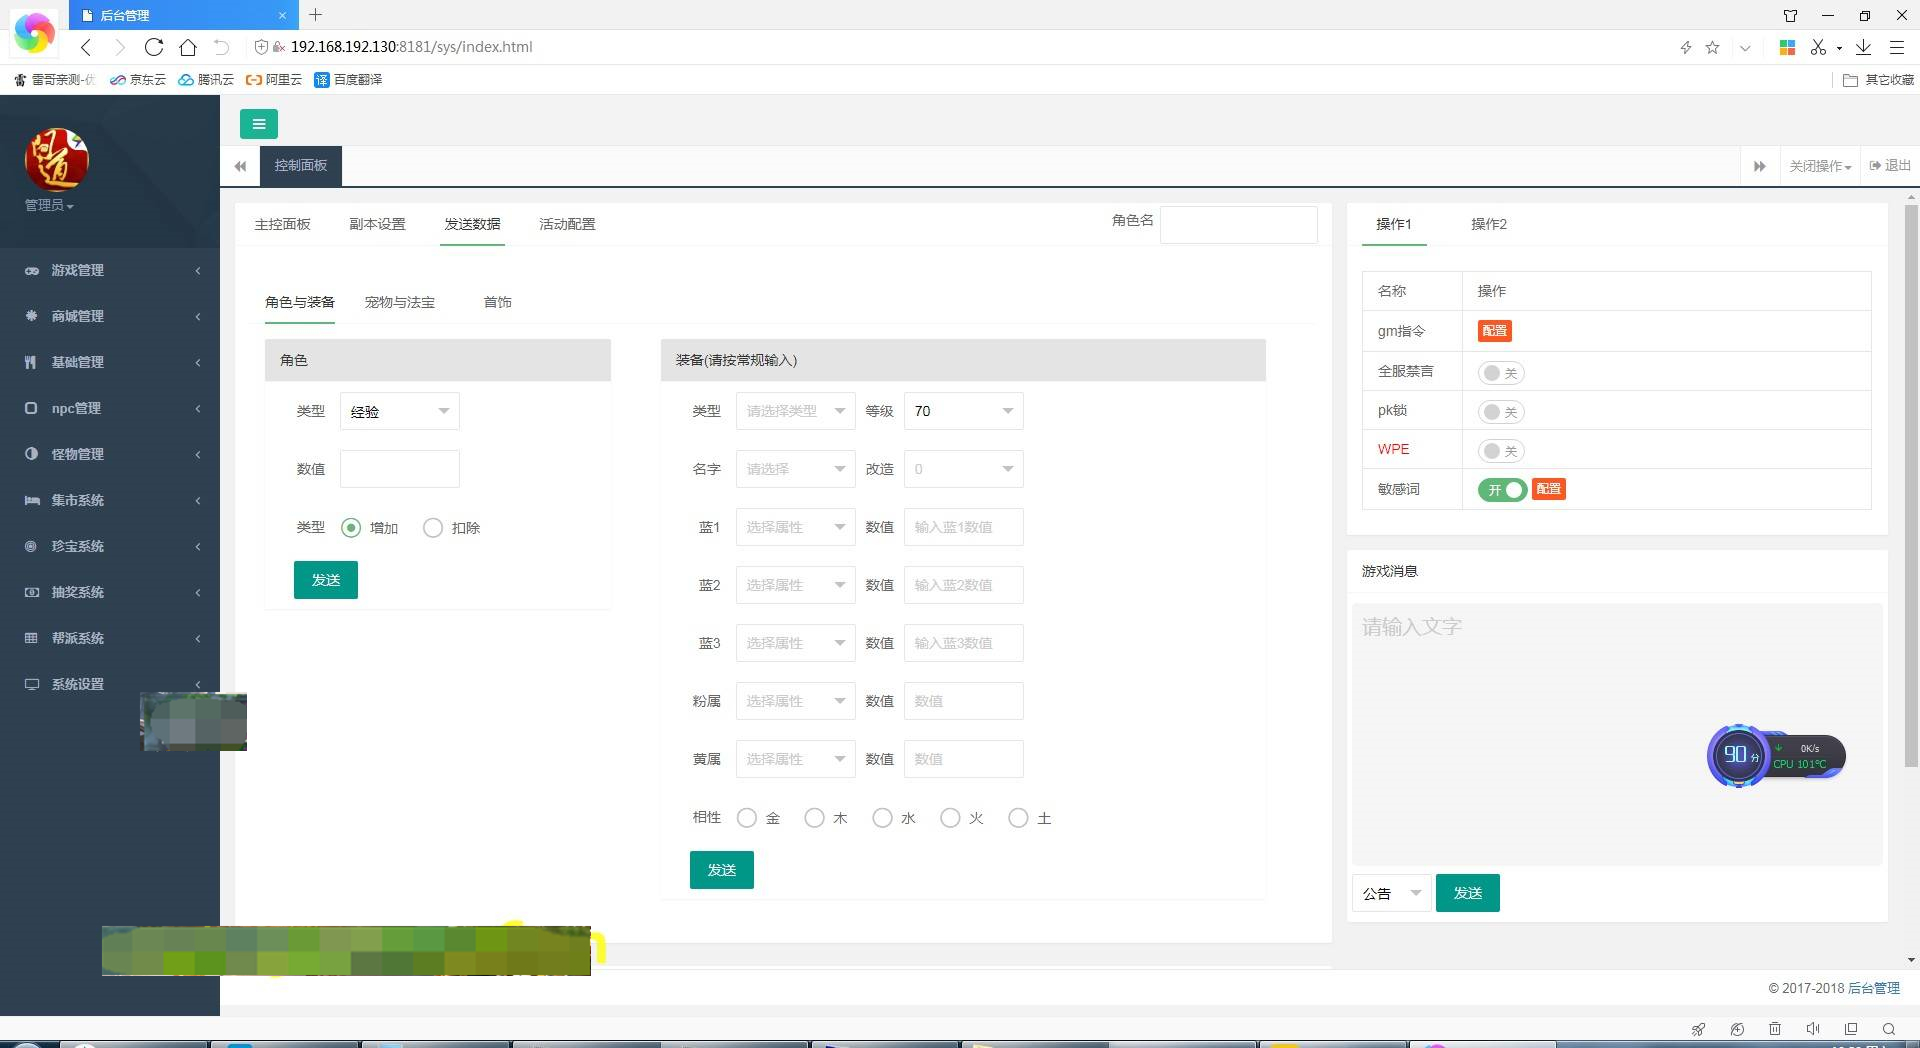Select the 珍宝系统 treasure system icon

pyautogui.click(x=30, y=546)
